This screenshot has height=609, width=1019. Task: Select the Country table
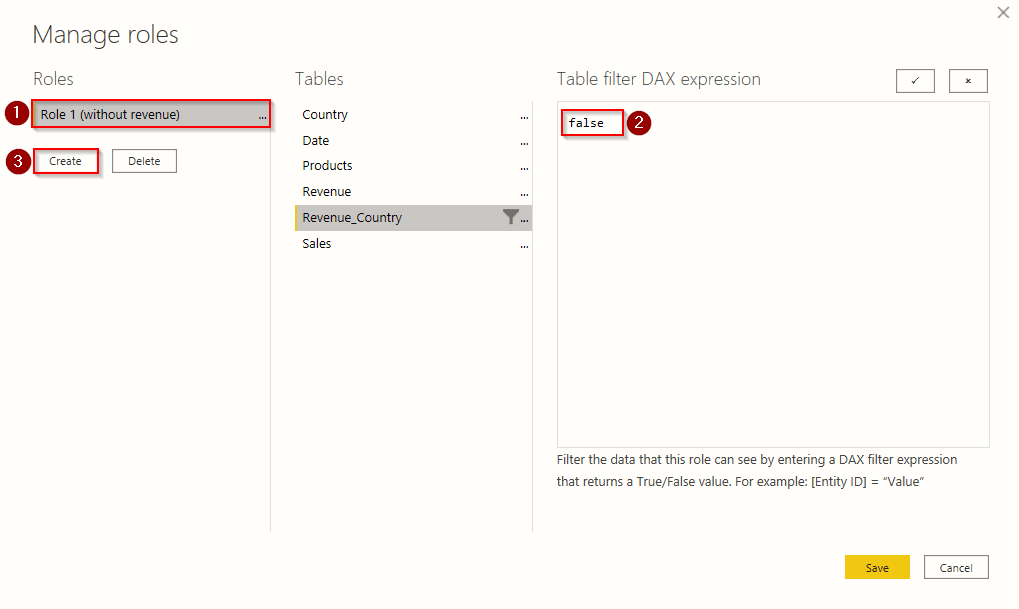325,115
